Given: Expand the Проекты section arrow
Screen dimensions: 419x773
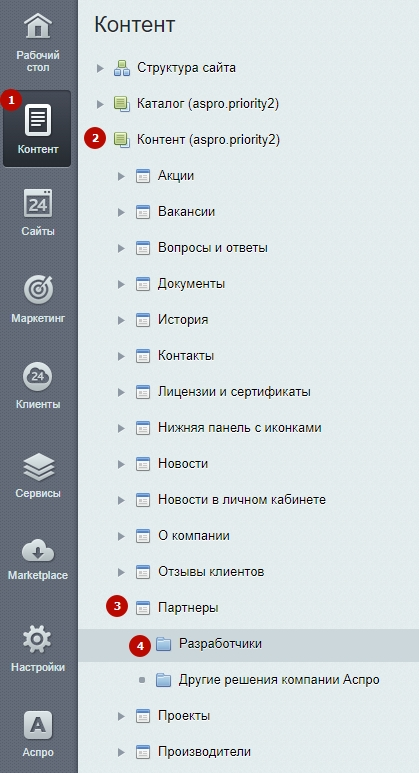Looking at the screenshot, I should (x=121, y=716).
